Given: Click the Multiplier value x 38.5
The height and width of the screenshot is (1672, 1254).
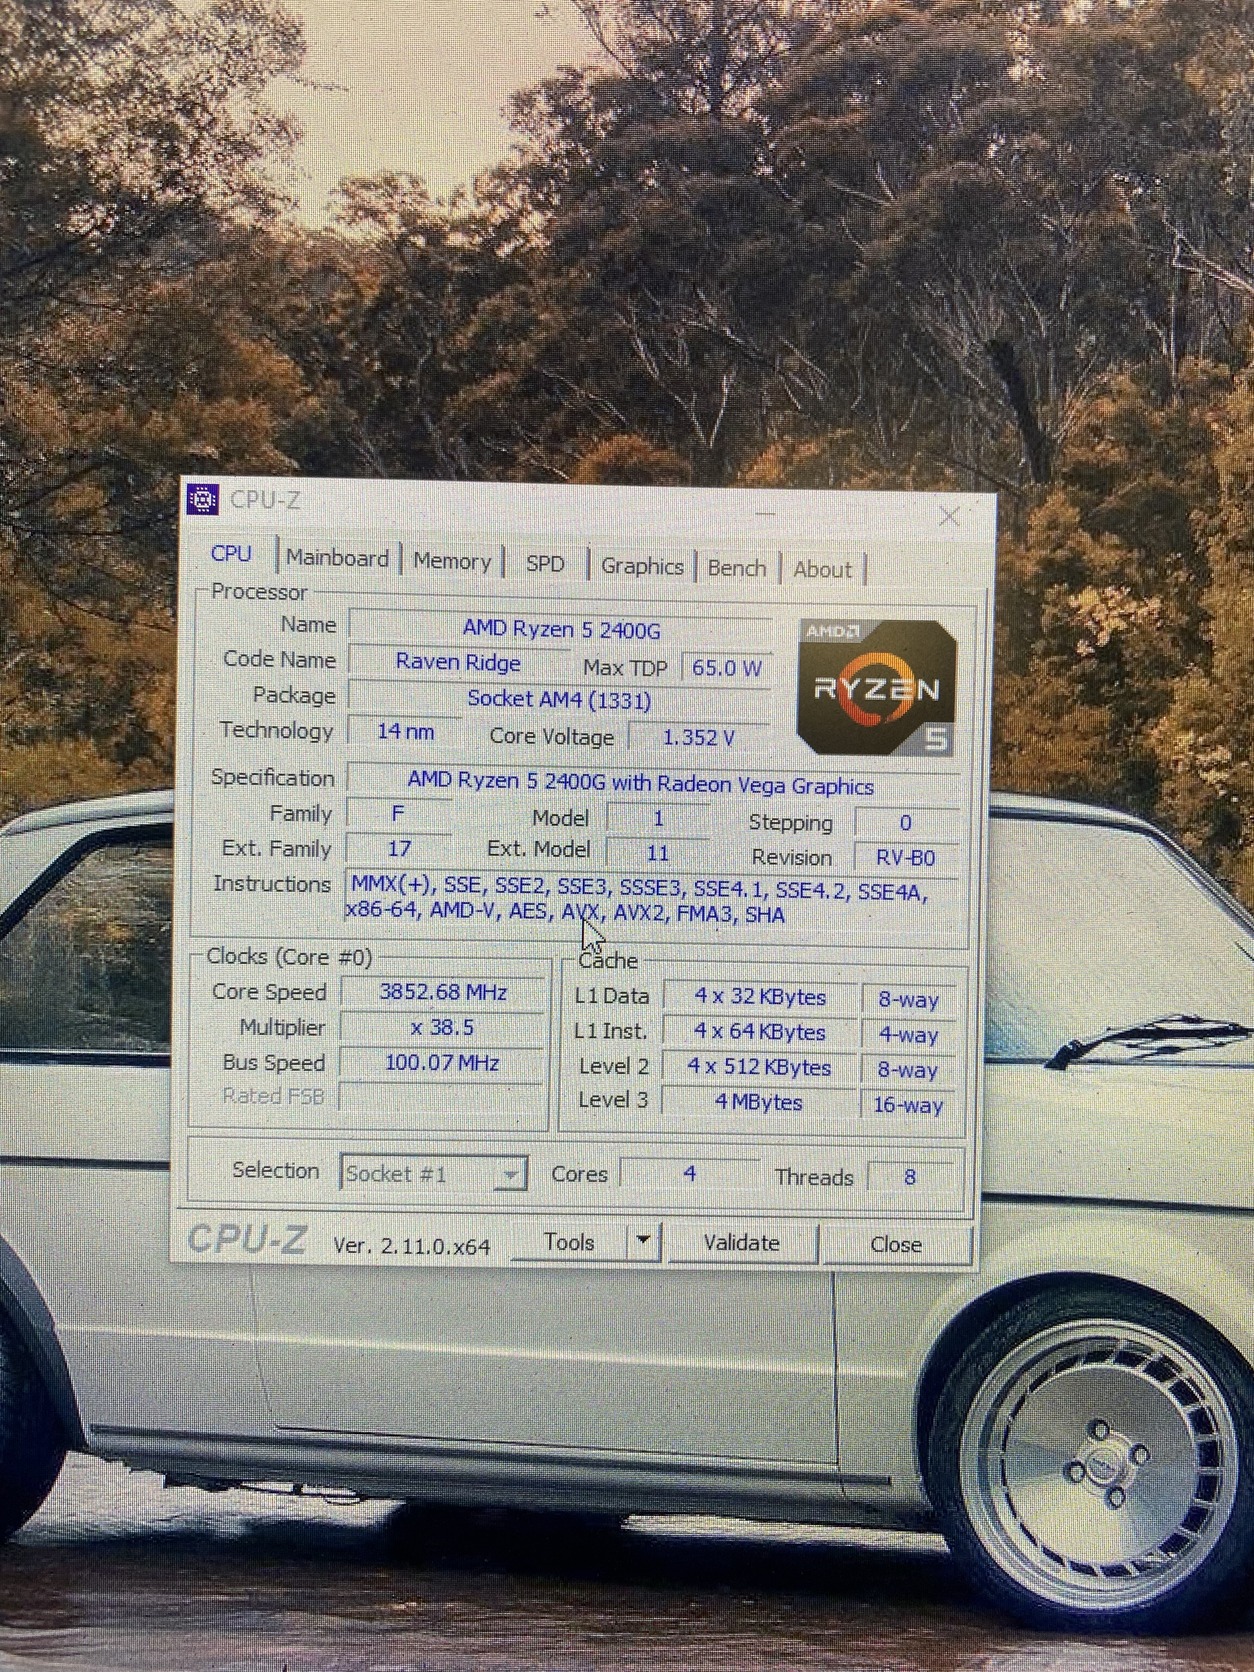Looking at the screenshot, I should coord(442,1028).
